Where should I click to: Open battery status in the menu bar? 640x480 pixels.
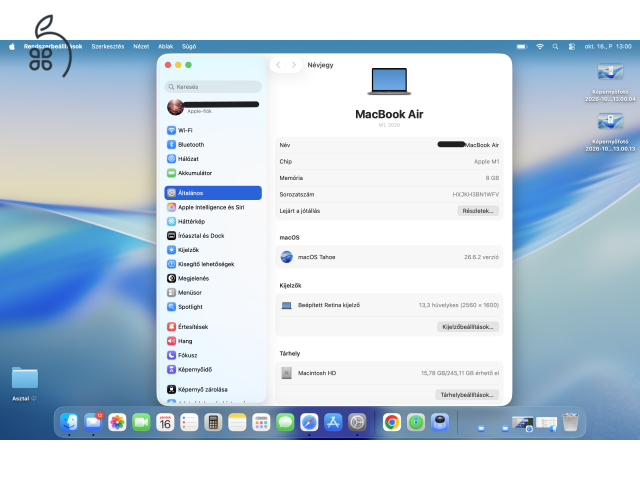[x=522, y=47]
